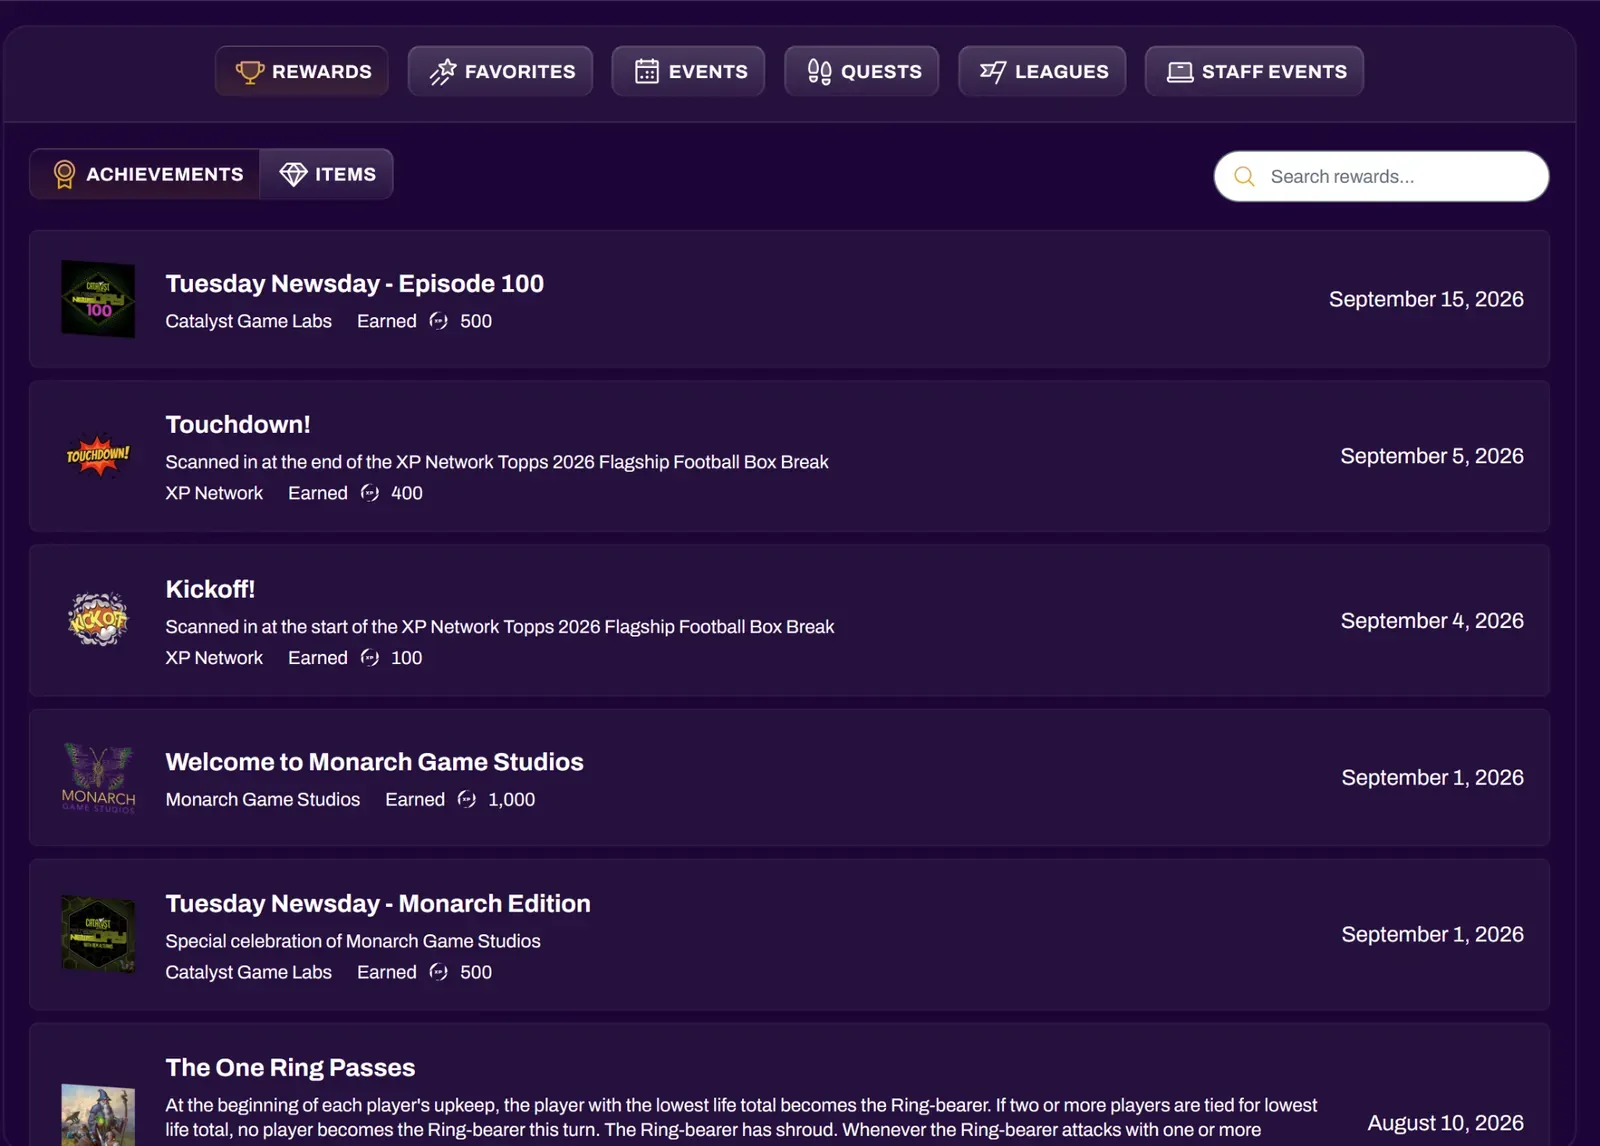Click the Tuesday Newsday Monarch Edition thumbnail
The height and width of the screenshot is (1146, 1600).
click(98, 934)
